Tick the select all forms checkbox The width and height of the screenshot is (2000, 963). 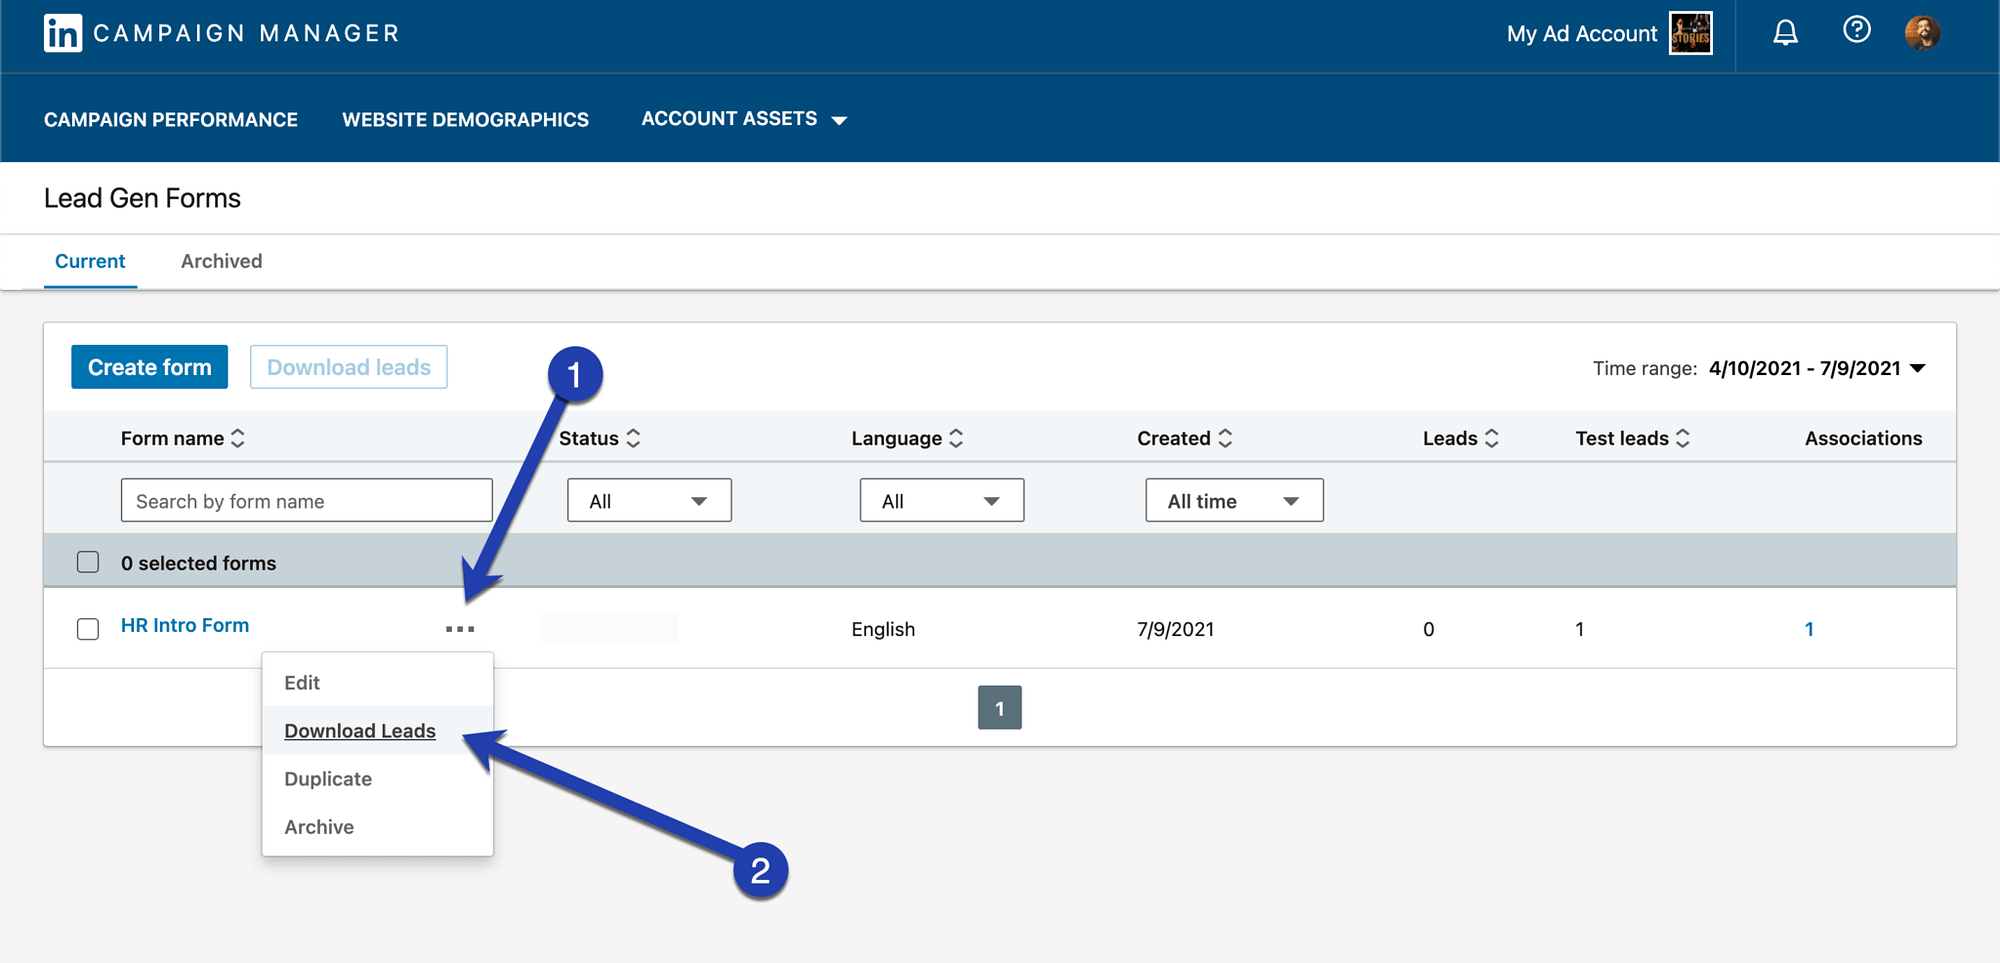(88, 562)
